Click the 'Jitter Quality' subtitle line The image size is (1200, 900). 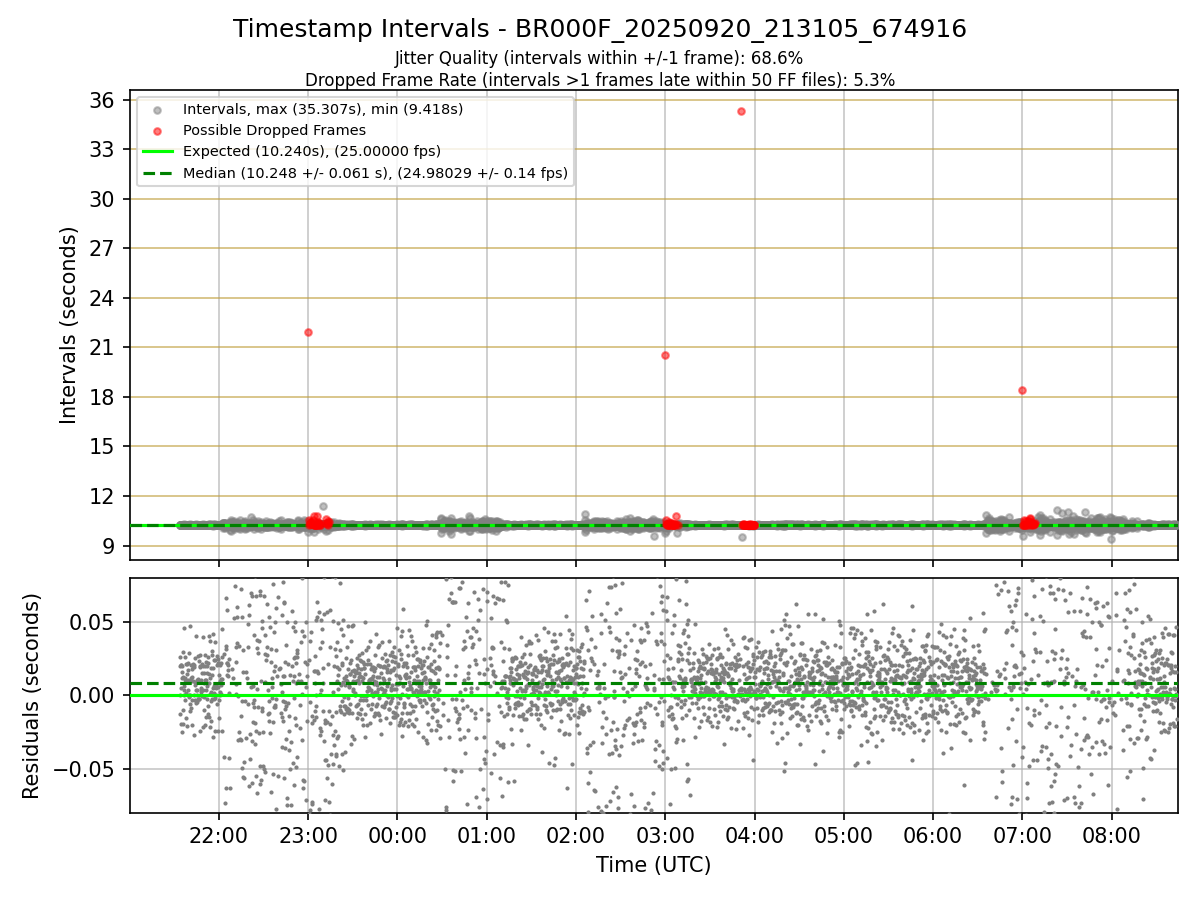click(599, 58)
